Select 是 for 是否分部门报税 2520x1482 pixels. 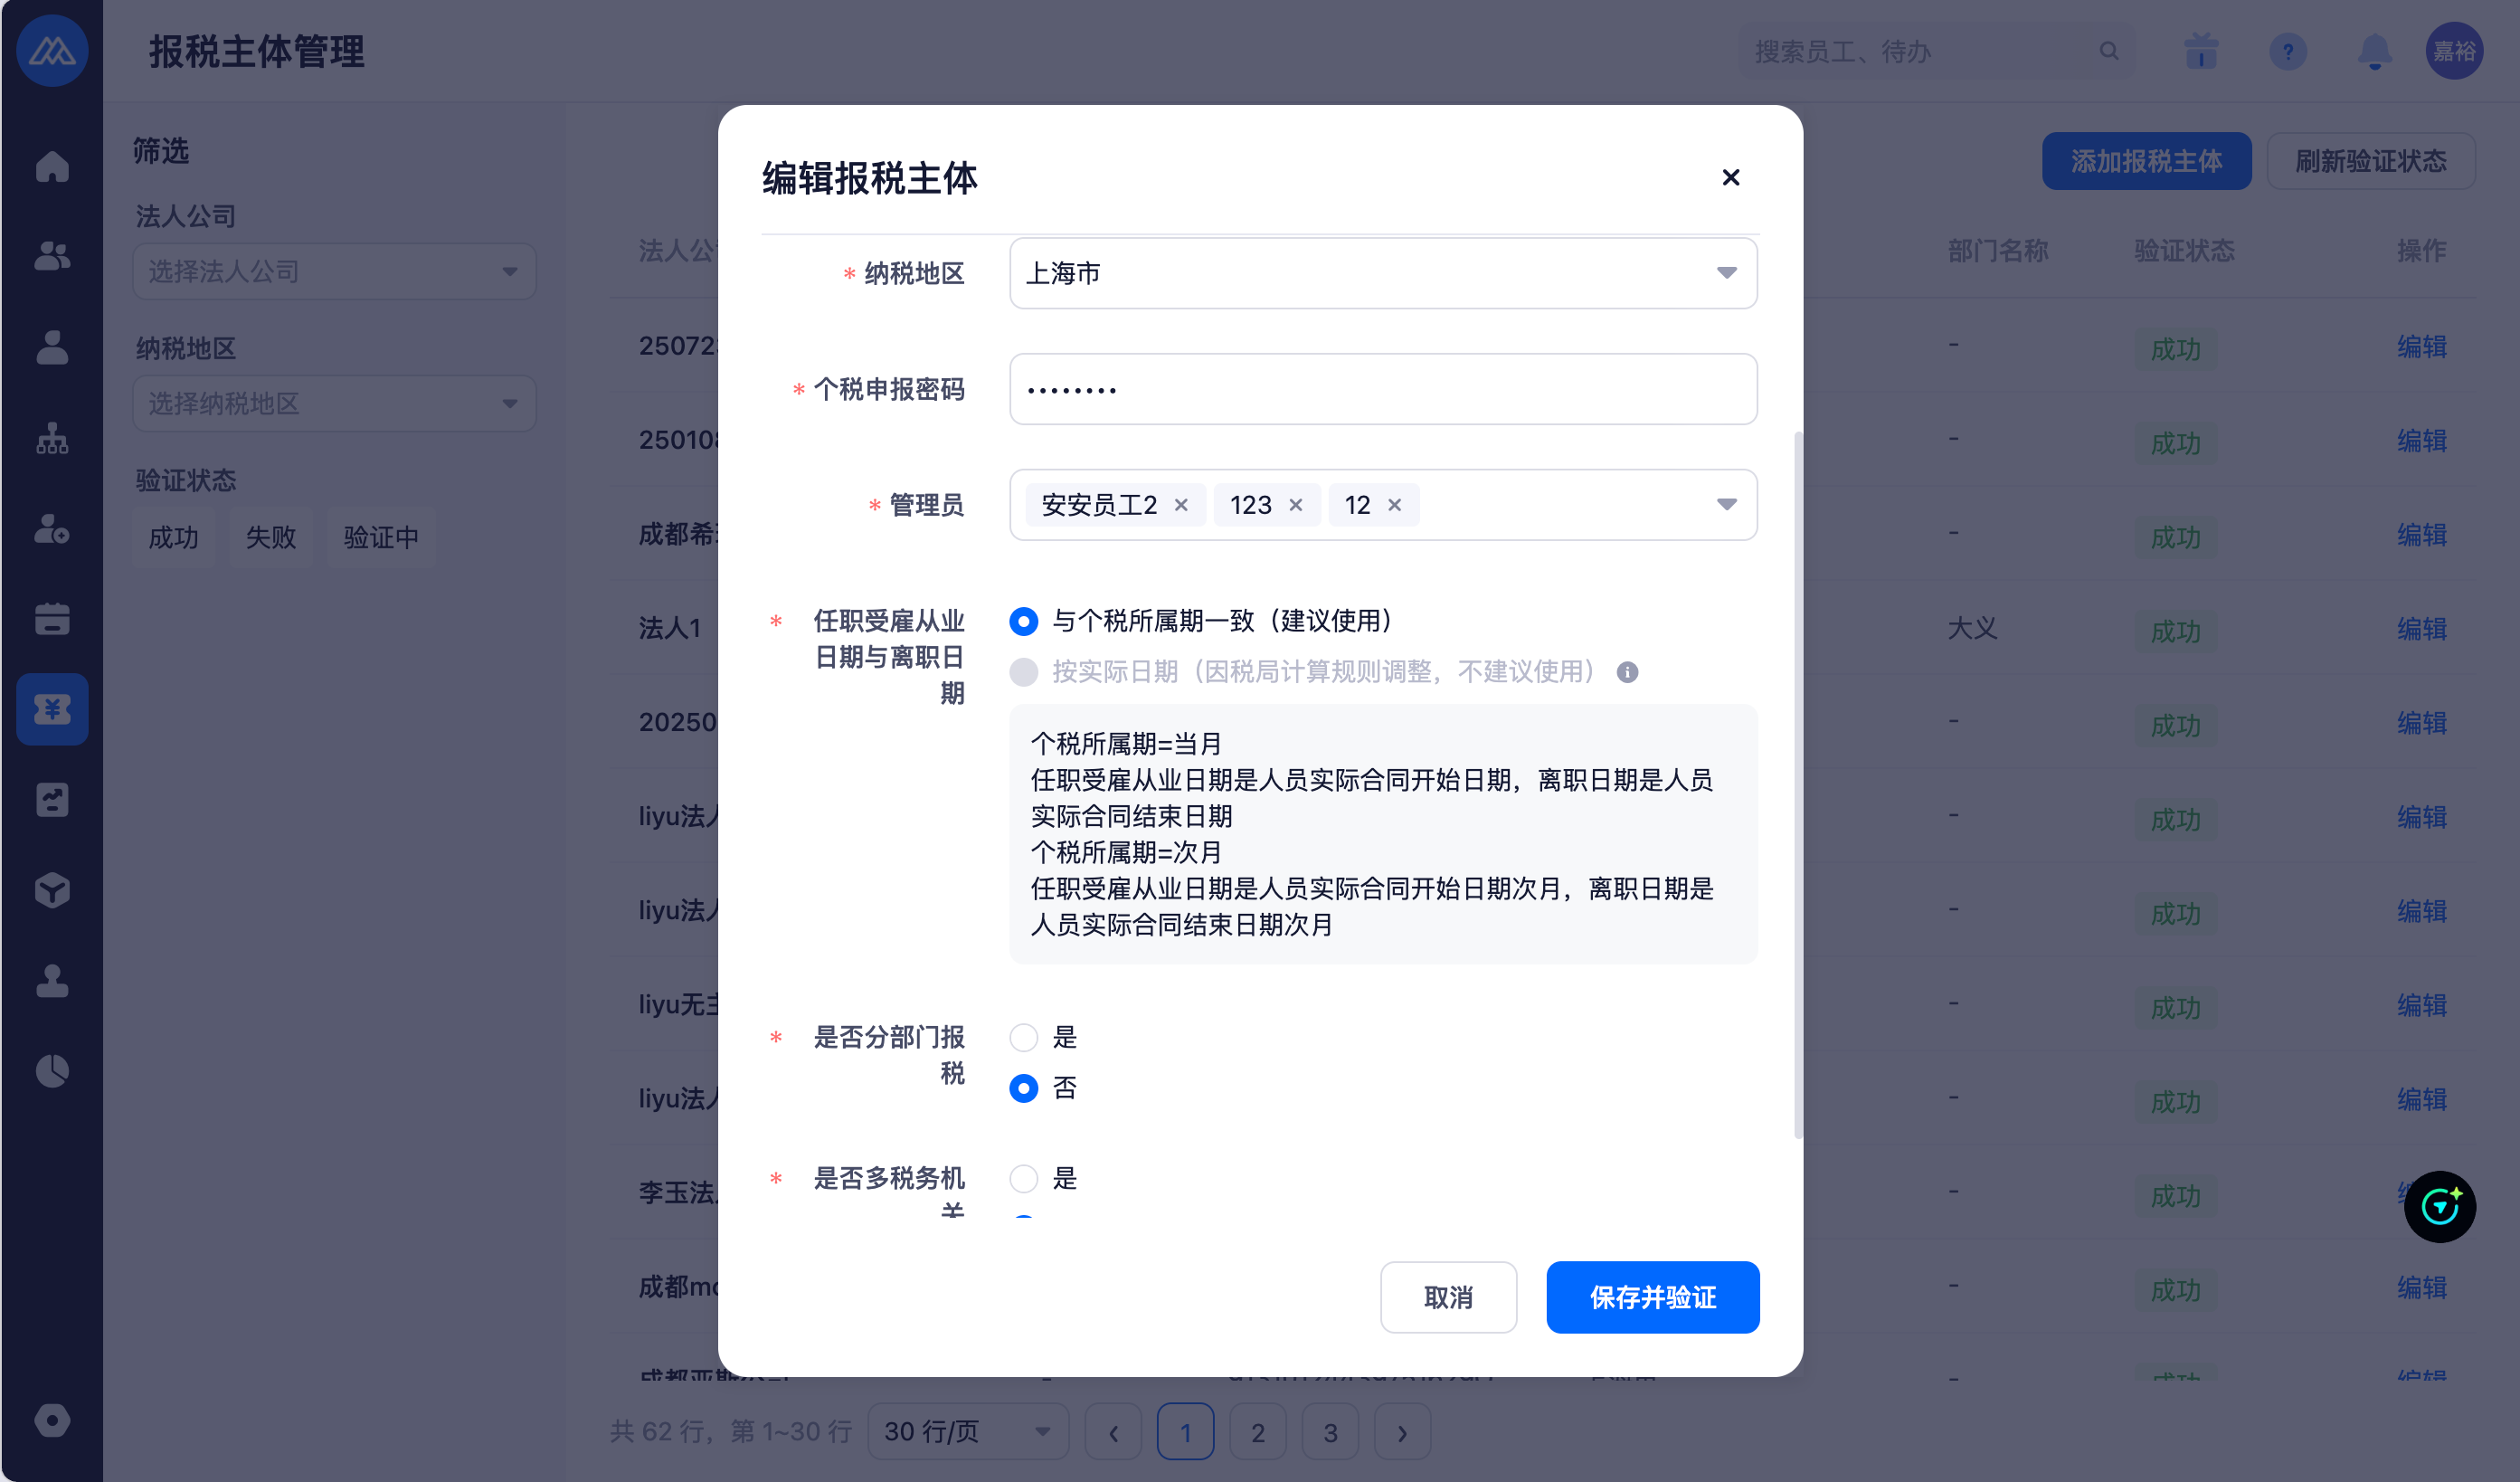(1023, 1037)
